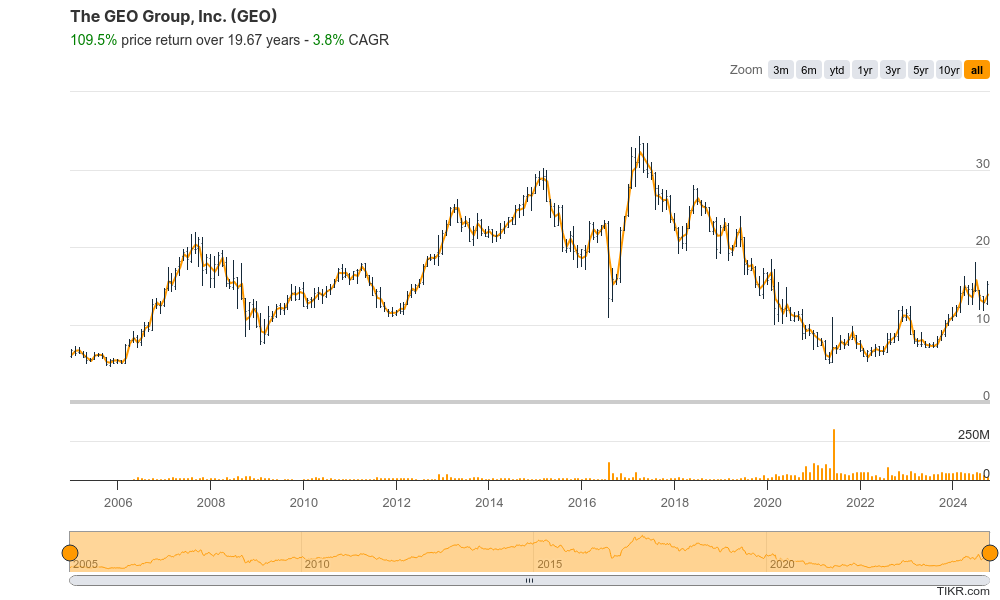The height and width of the screenshot is (600, 1000).
Task: Click the 2020 x-axis label
Action: [x=767, y=502]
